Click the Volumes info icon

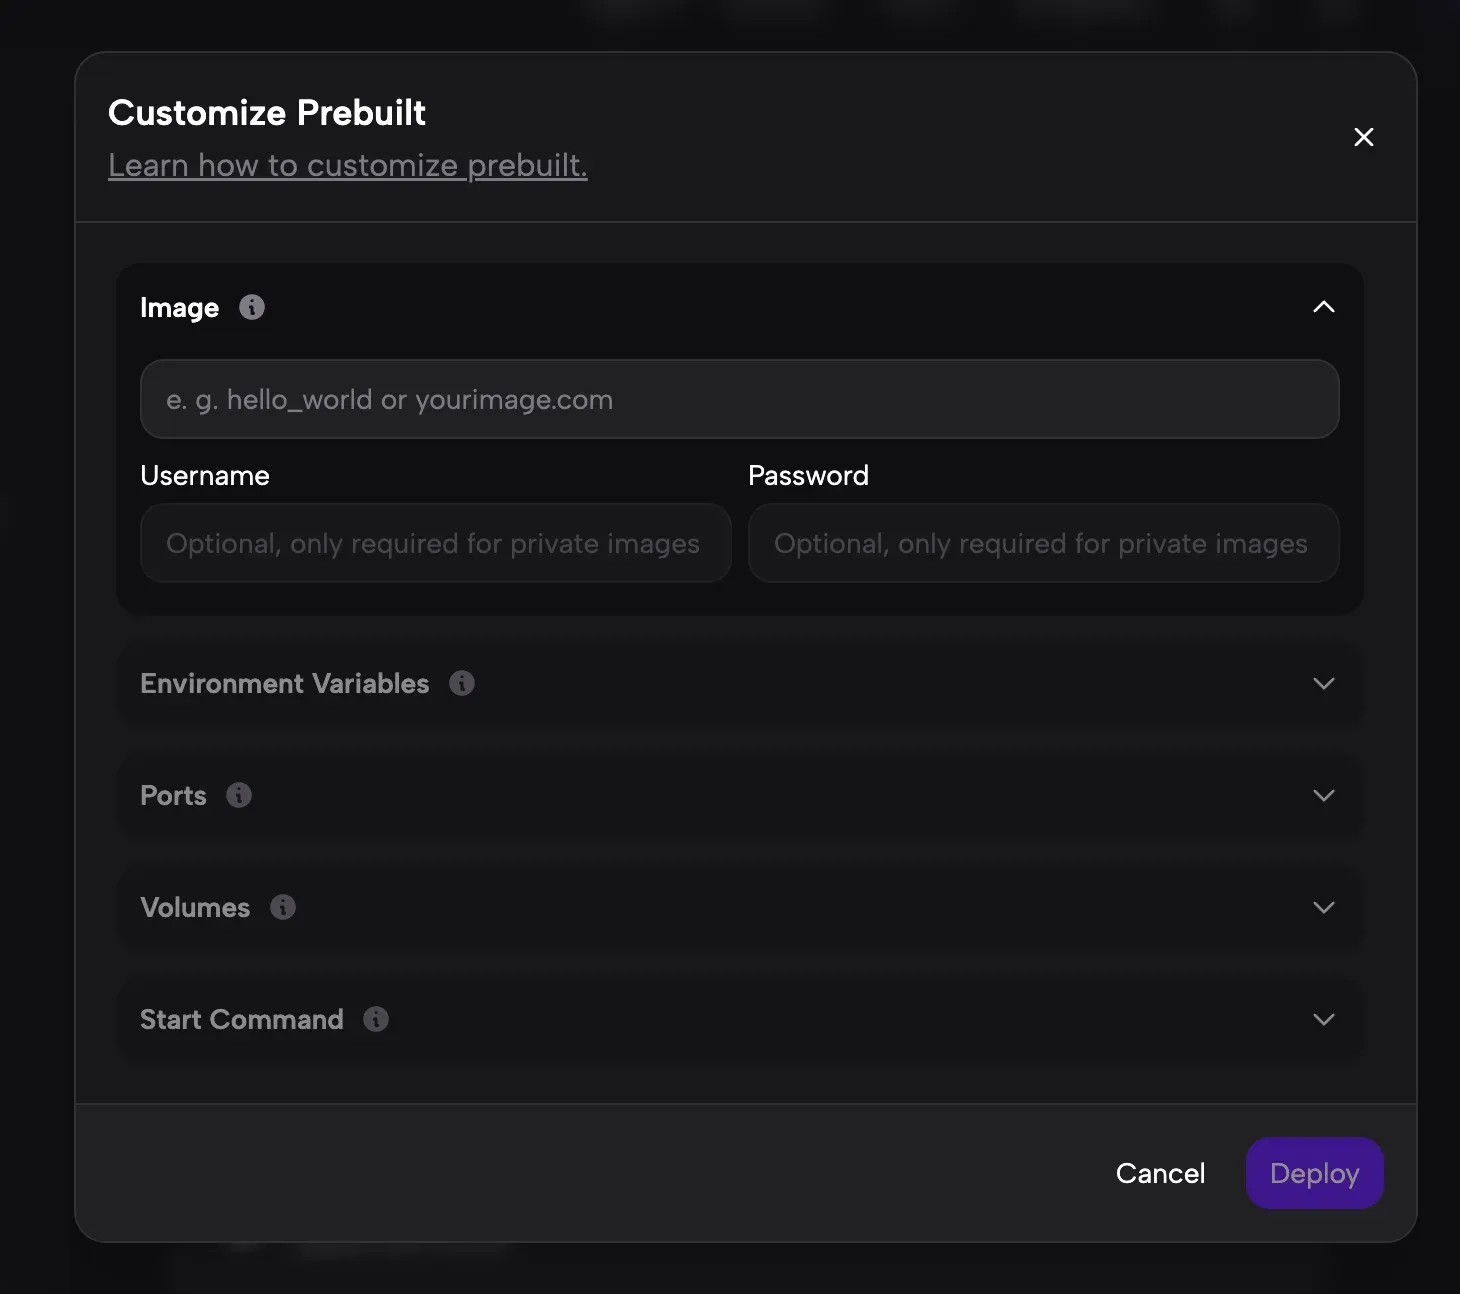[283, 907]
